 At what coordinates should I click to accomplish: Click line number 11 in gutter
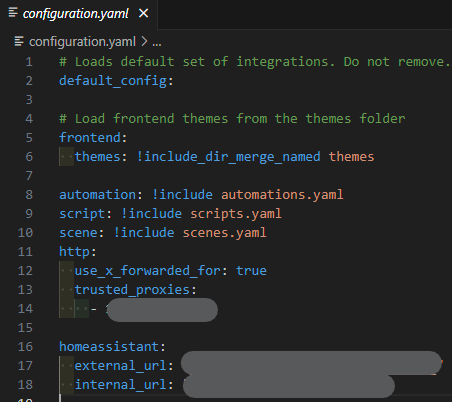point(25,252)
